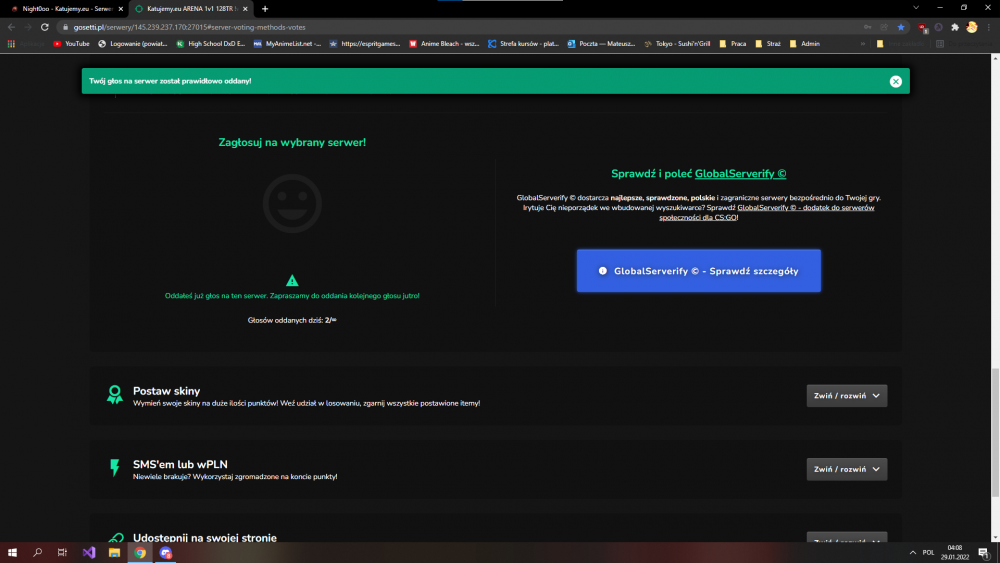Open the Tokyo - Sushi'n'Grill bookmark
The image size is (1000, 563).
coord(677,44)
